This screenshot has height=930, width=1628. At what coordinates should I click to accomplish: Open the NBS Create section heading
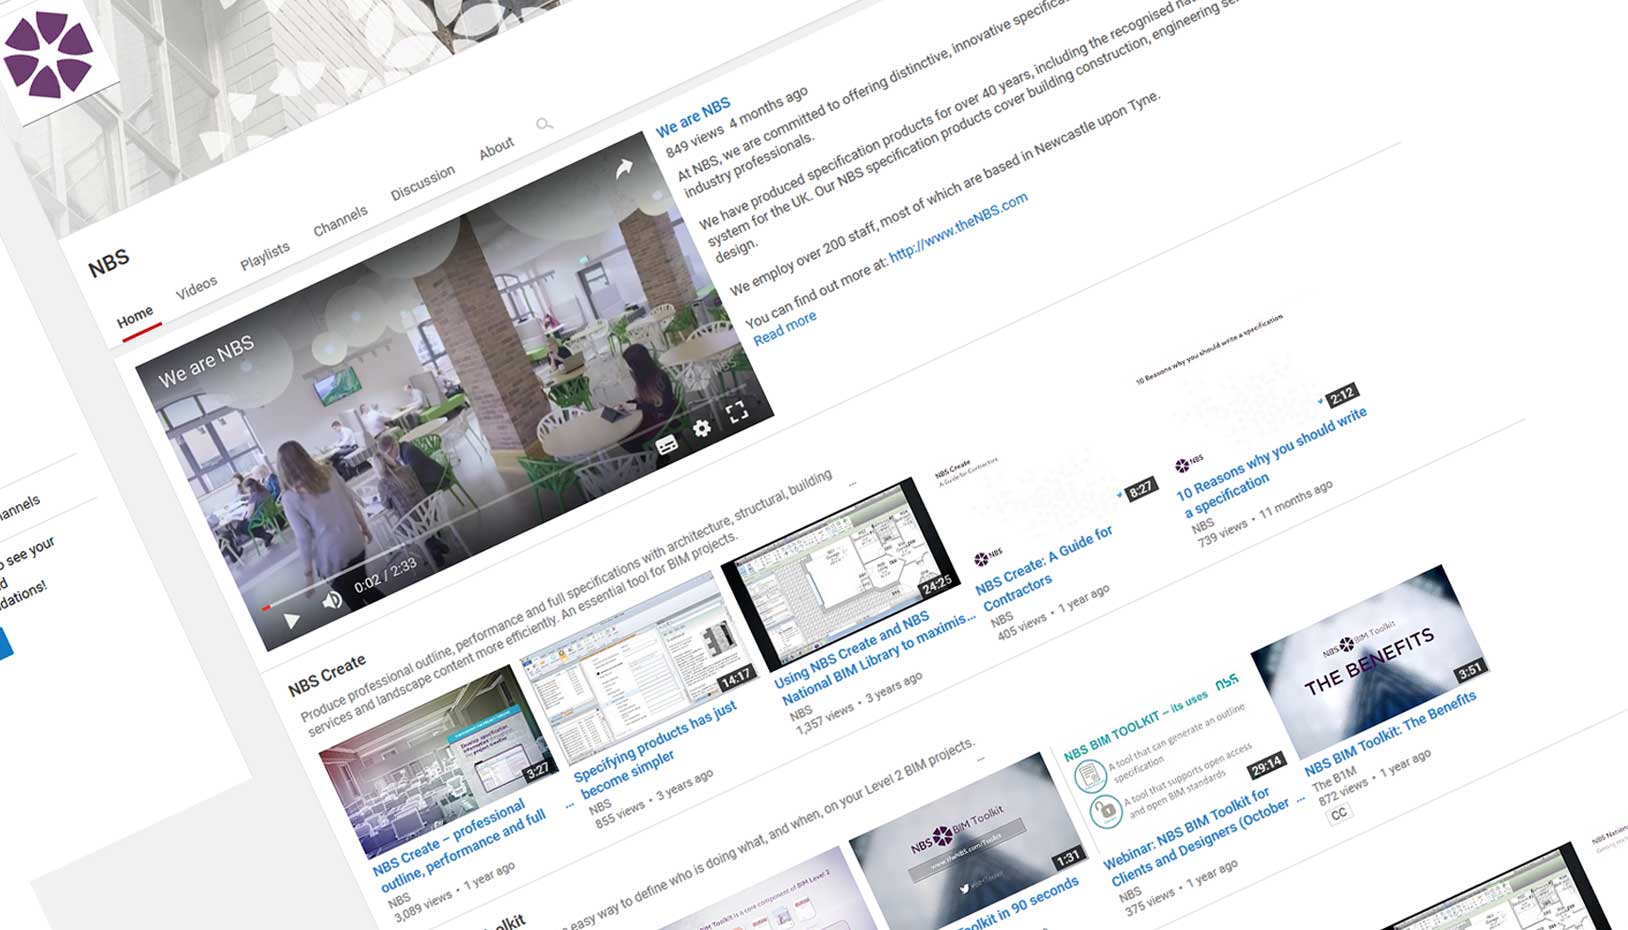327,677
